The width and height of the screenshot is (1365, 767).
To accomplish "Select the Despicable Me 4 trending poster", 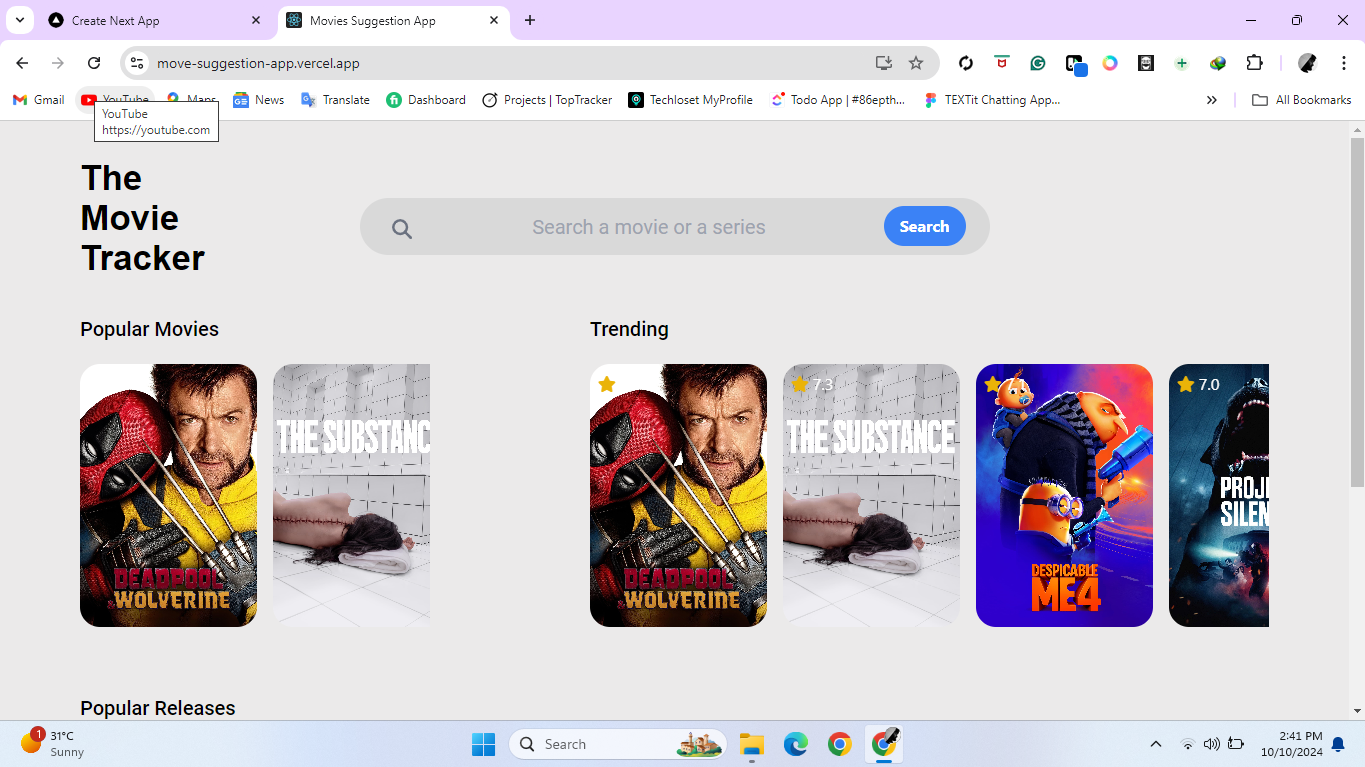I will coord(1064,495).
